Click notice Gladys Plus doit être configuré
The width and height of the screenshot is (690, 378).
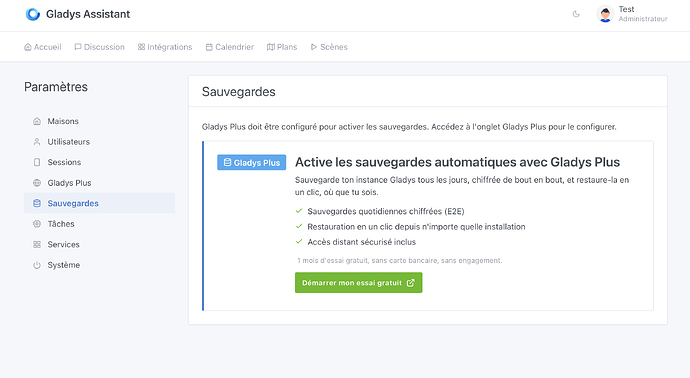409,127
